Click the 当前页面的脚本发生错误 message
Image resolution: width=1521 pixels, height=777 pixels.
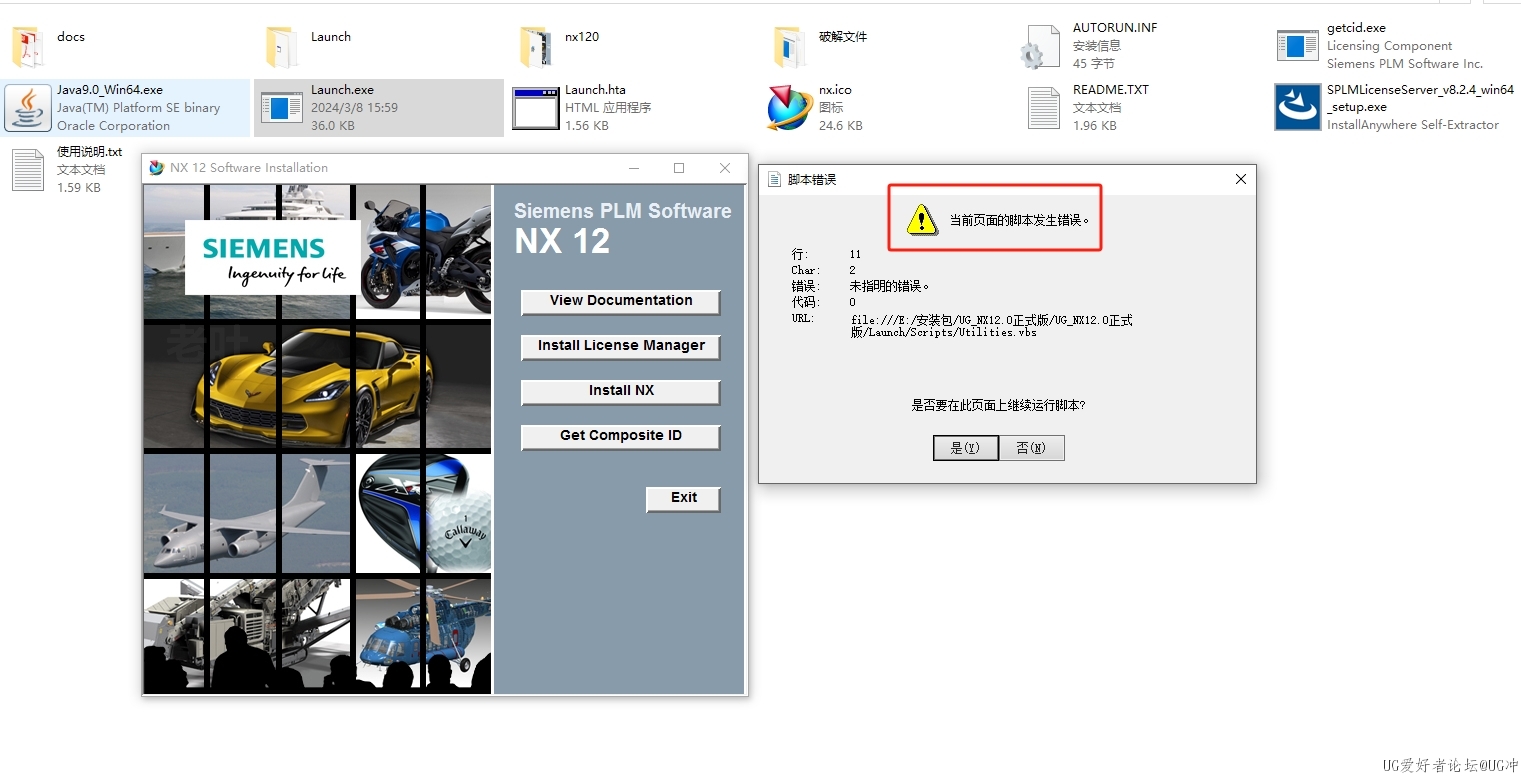point(1019,220)
